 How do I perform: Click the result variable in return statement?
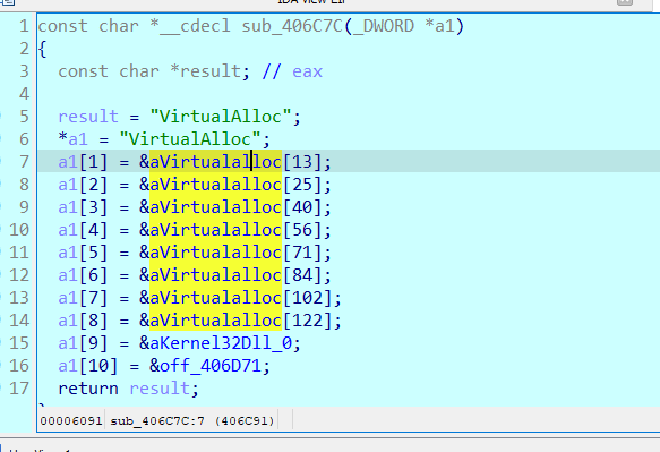pyautogui.click(x=167, y=388)
